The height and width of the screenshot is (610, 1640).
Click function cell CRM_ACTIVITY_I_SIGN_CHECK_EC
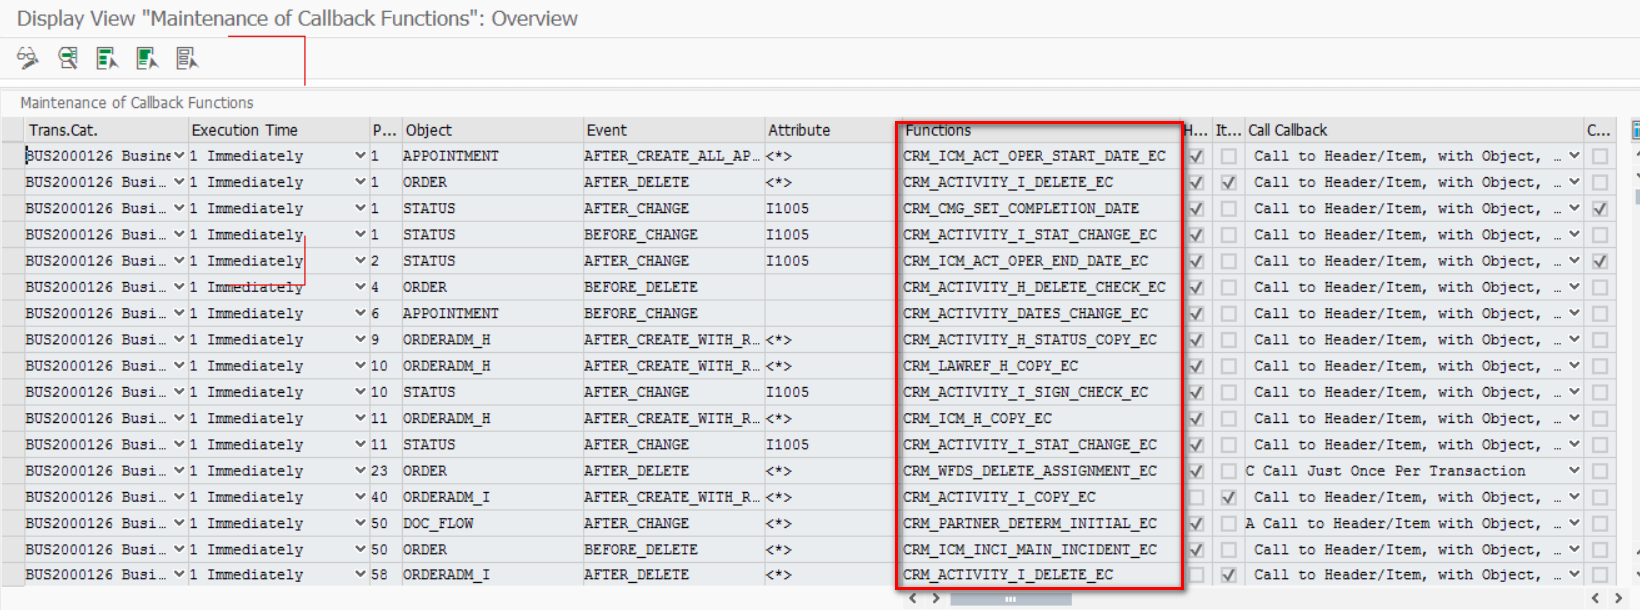pyautogui.click(x=1040, y=392)
